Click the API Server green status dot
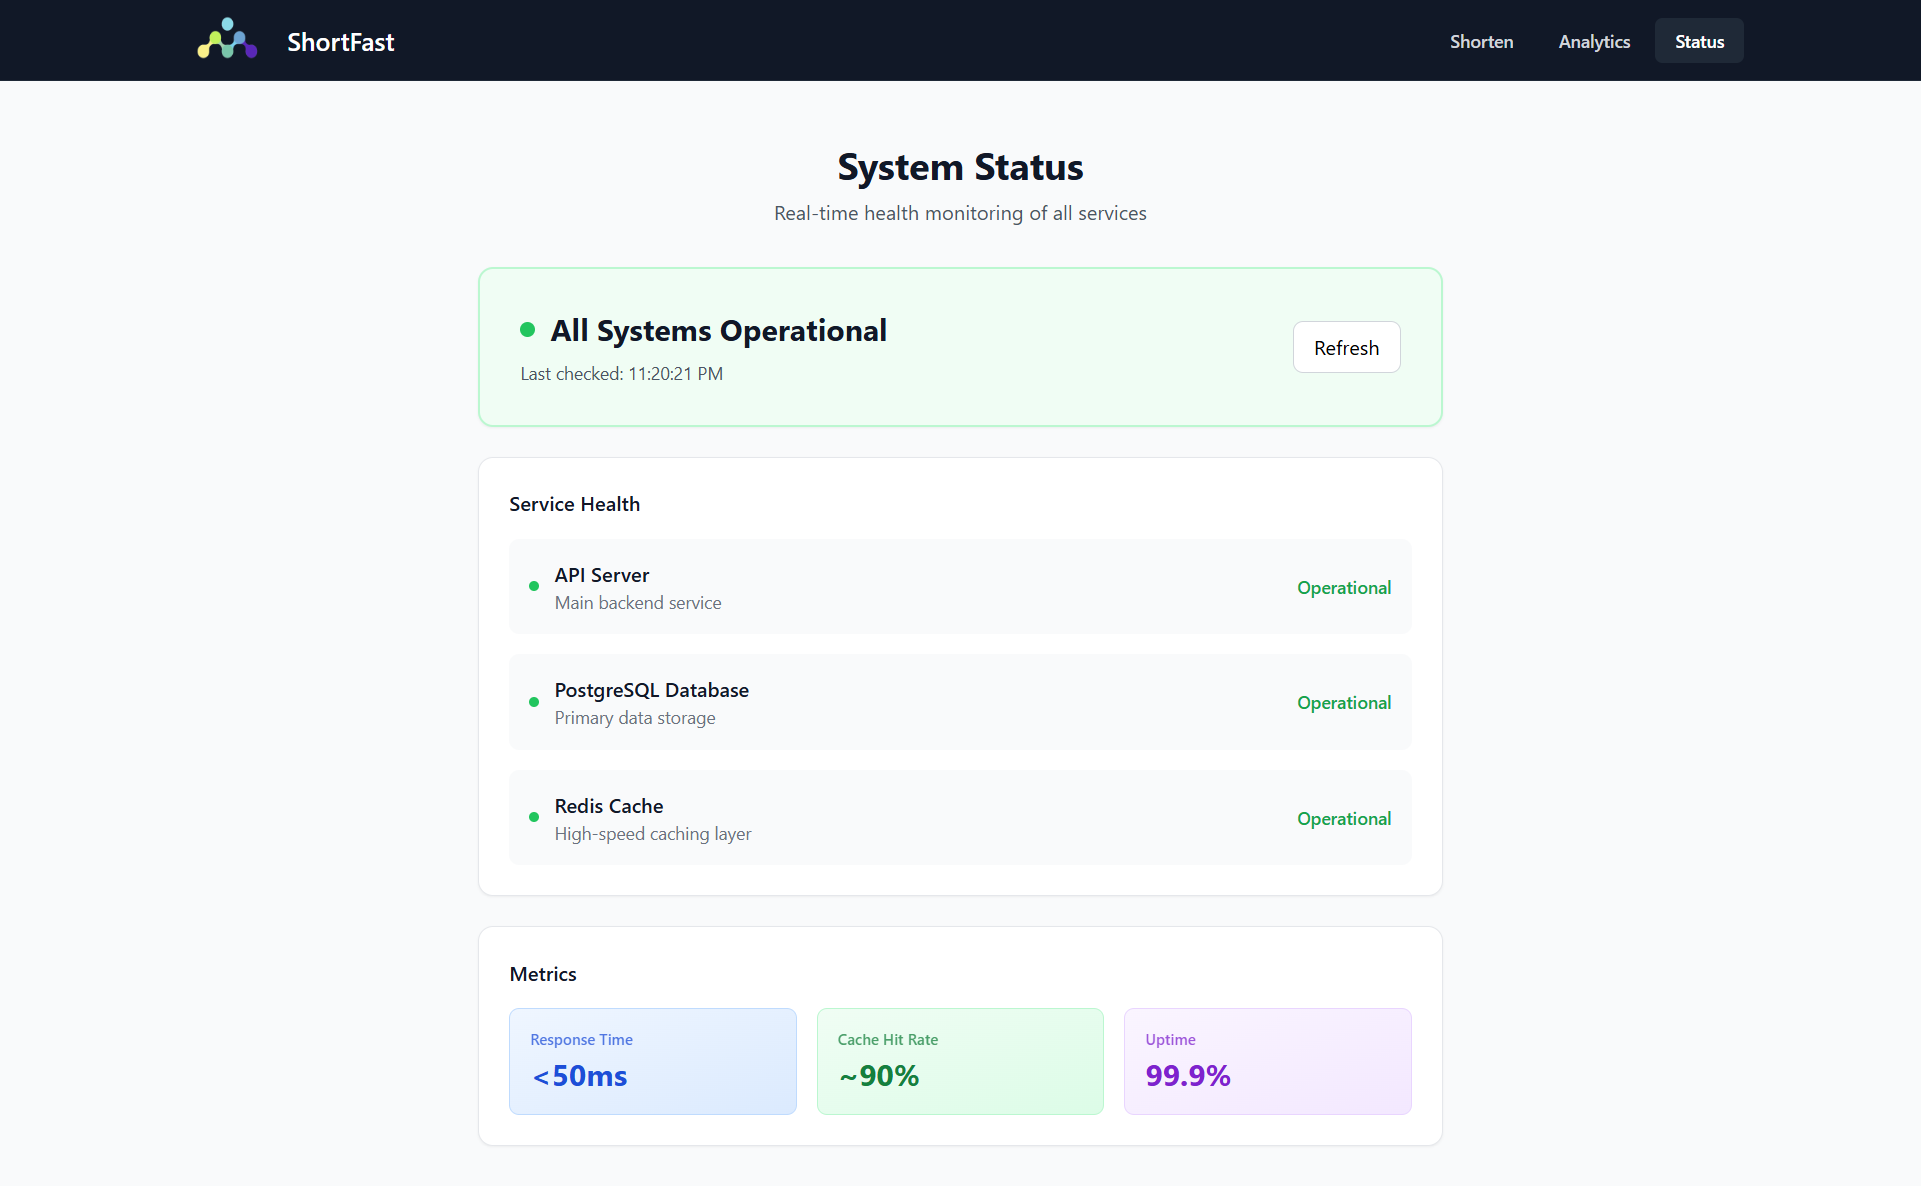The width and height of the screenshot is (1921, 1186). (534, 587)
